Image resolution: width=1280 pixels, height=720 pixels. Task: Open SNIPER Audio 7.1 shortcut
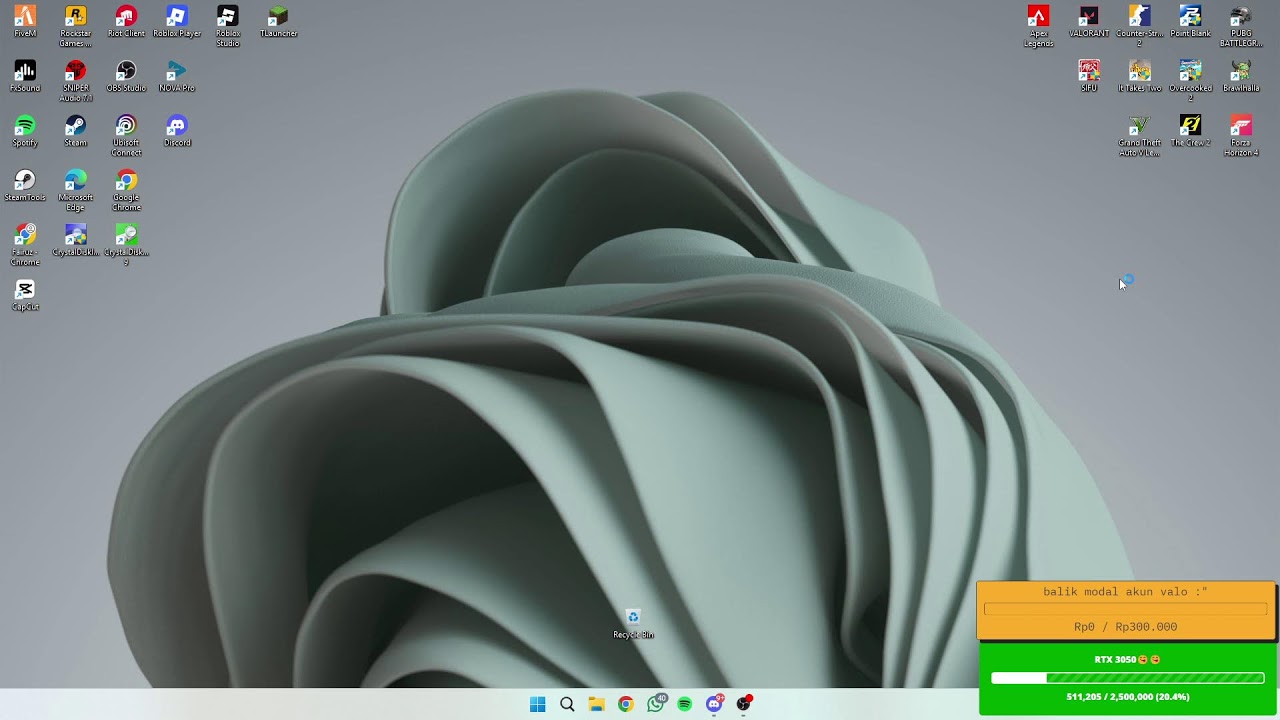pyautogui.click(x=75, y=81)
